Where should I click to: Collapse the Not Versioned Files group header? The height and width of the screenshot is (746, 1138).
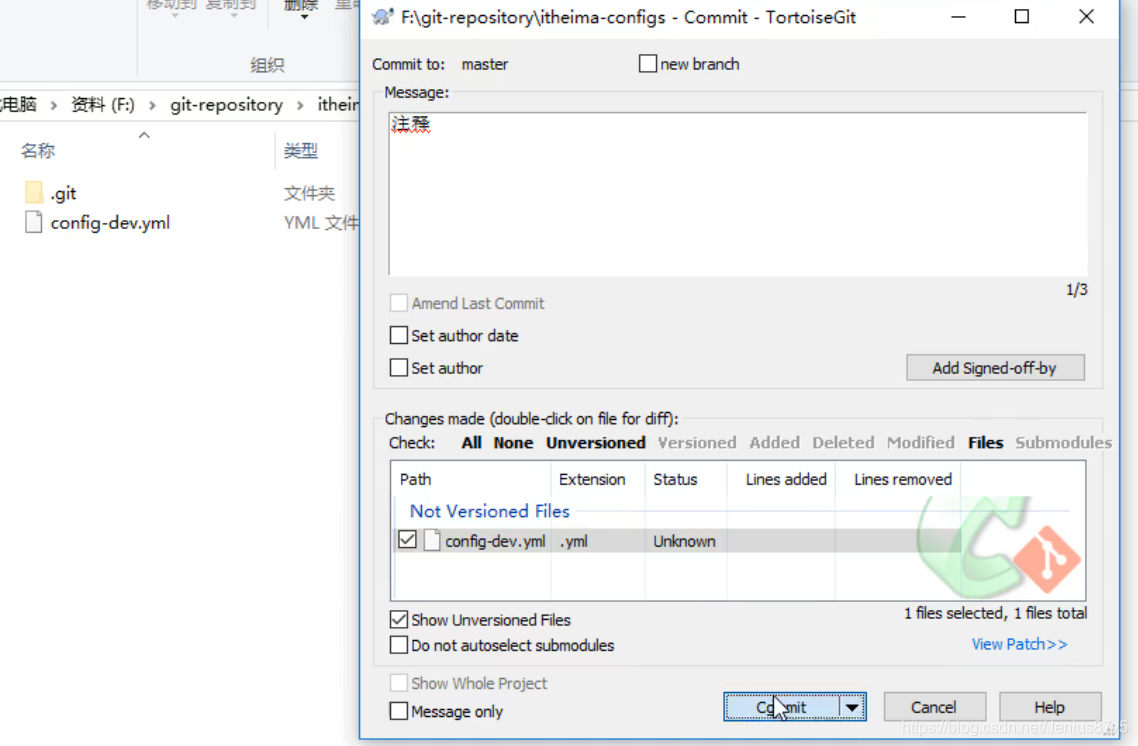pyautogui.click(x=489, y=511)
